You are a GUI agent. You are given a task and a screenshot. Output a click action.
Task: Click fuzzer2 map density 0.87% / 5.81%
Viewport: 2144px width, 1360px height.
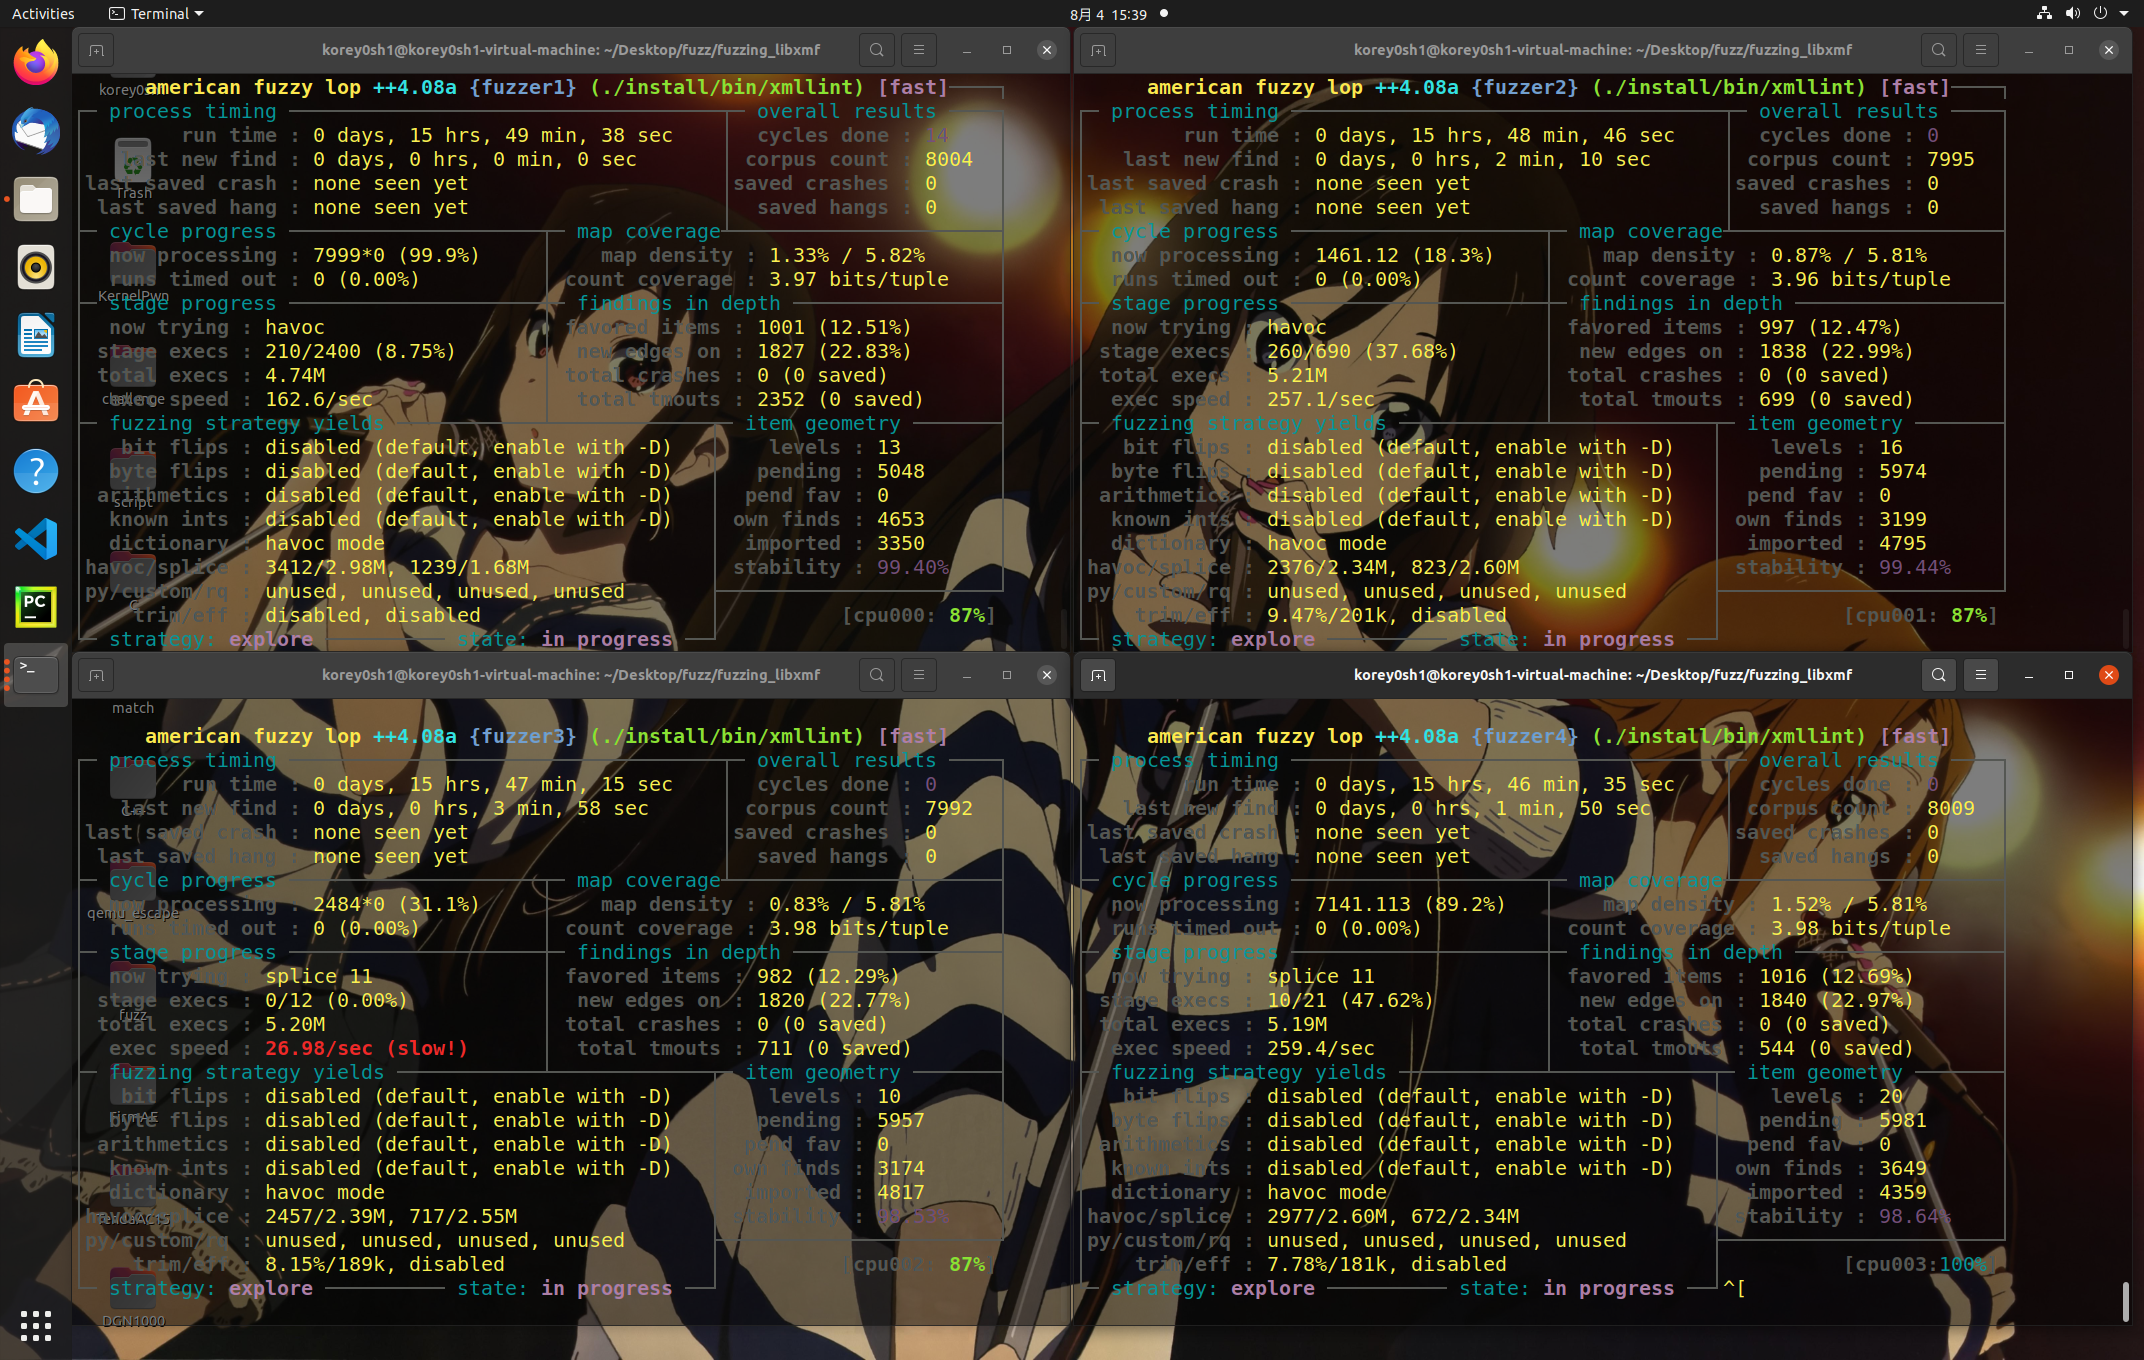(x=1849, y=255)
